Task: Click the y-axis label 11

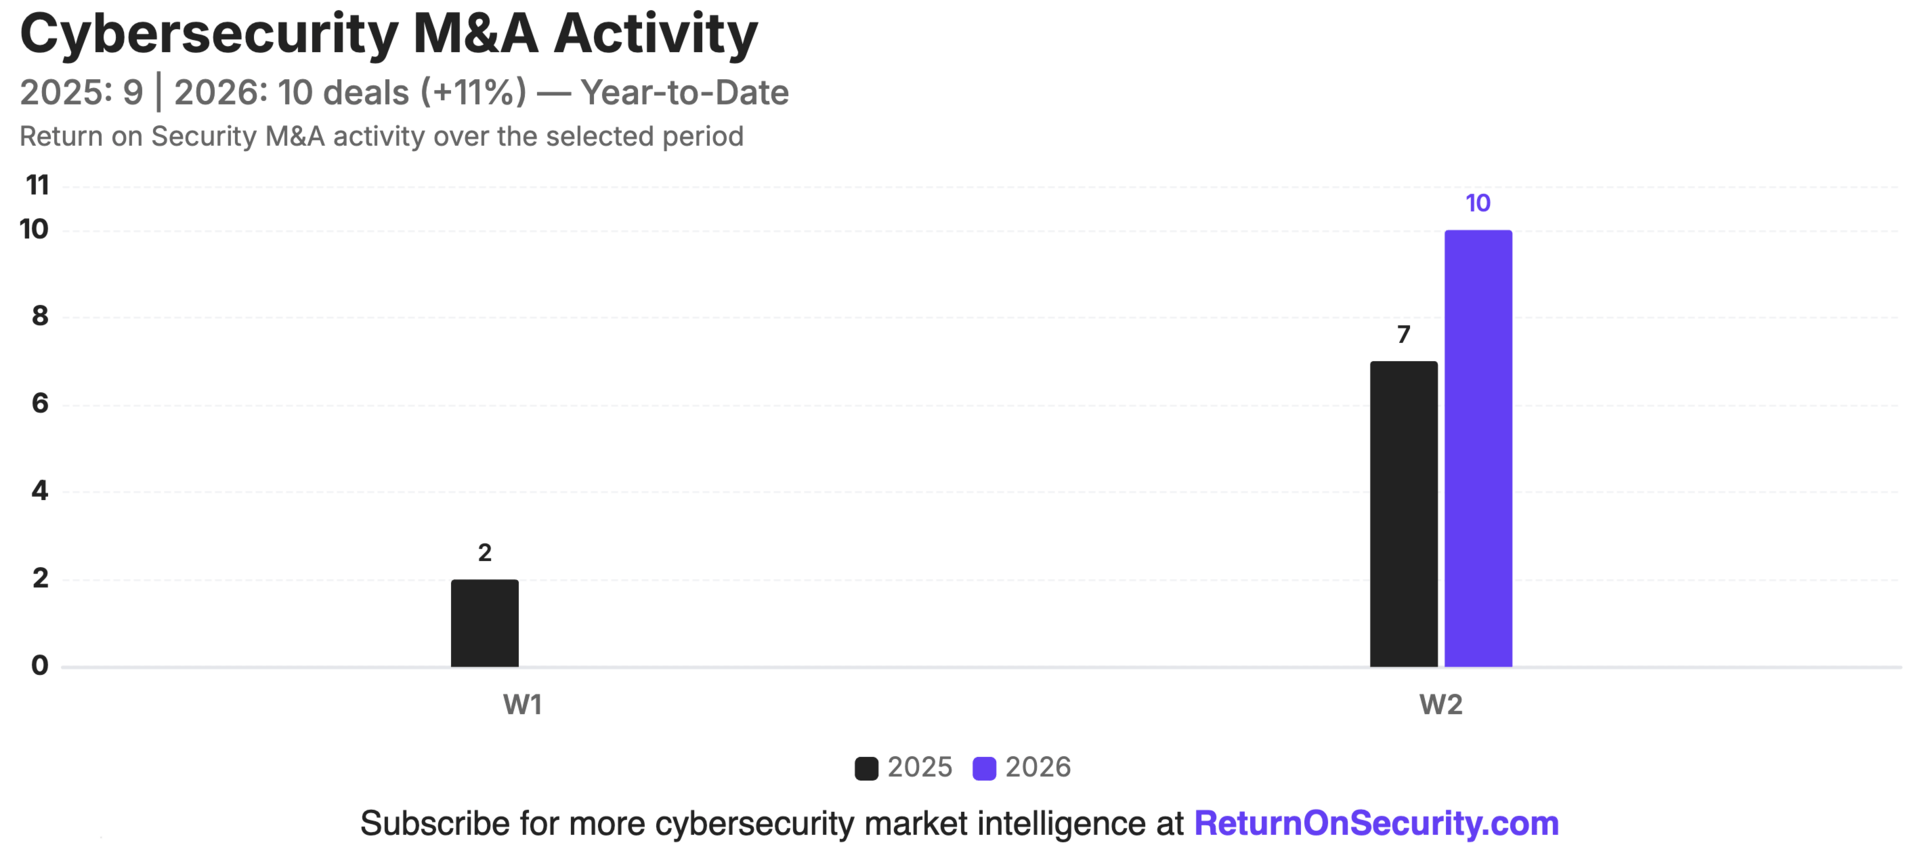Action: point(37,185)
